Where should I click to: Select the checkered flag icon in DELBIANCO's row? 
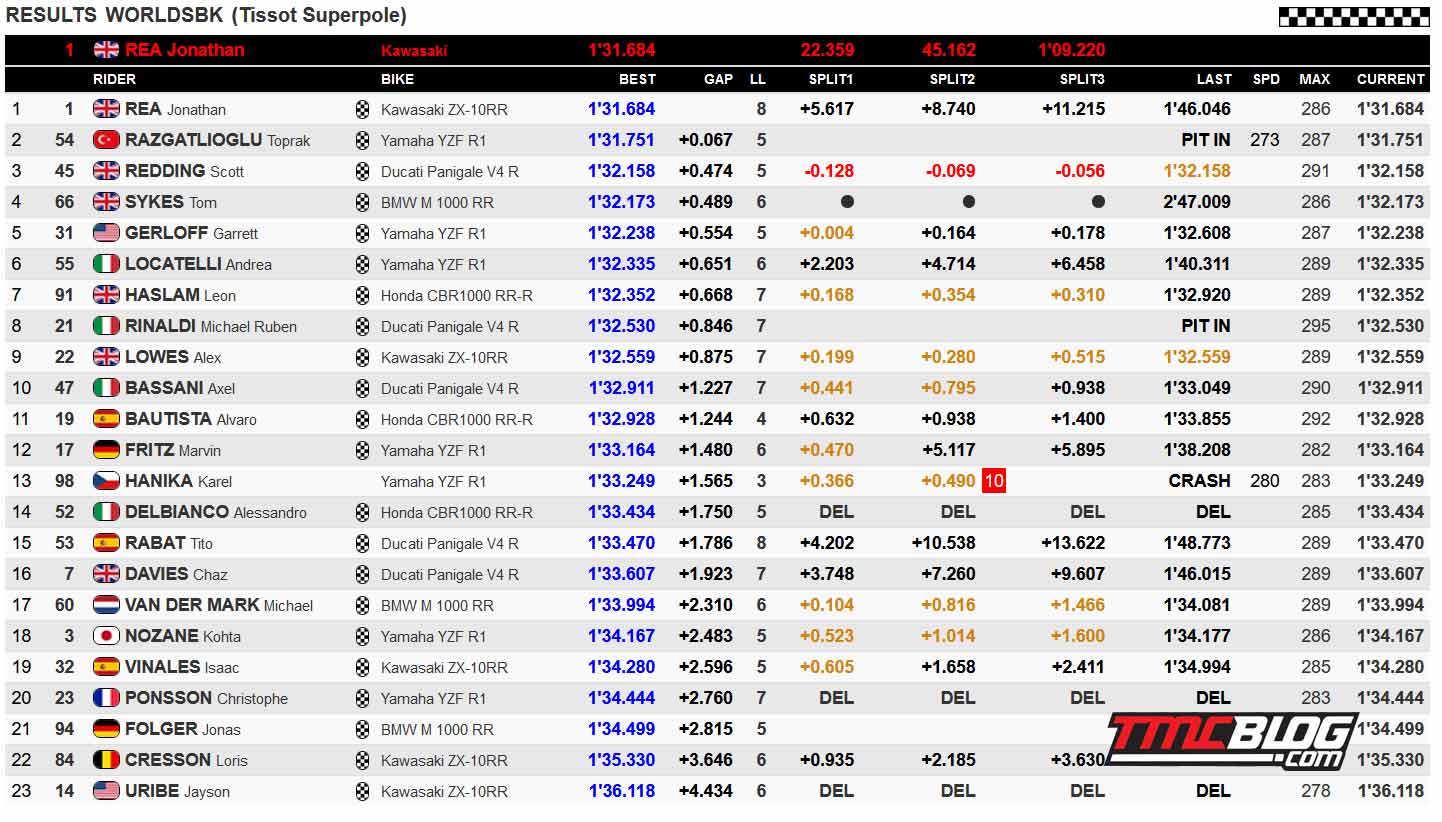[362, 512]
